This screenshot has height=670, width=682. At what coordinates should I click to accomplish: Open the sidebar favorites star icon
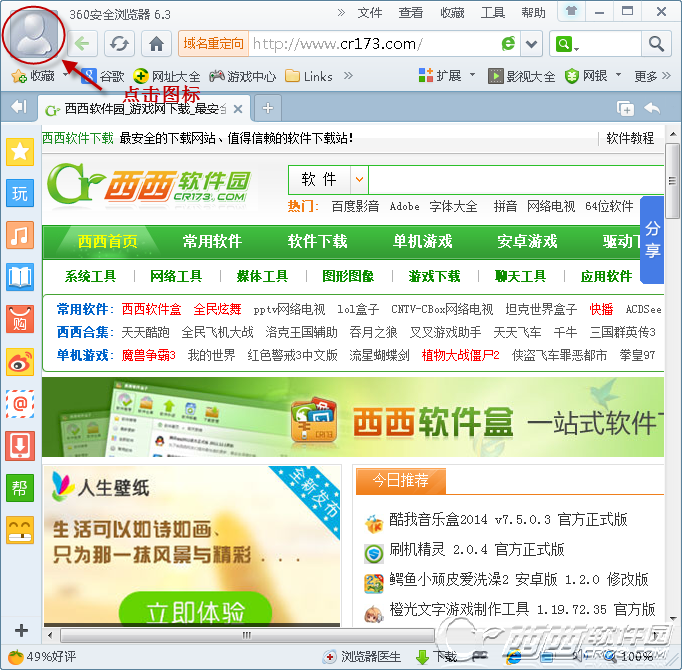(20, 152)
